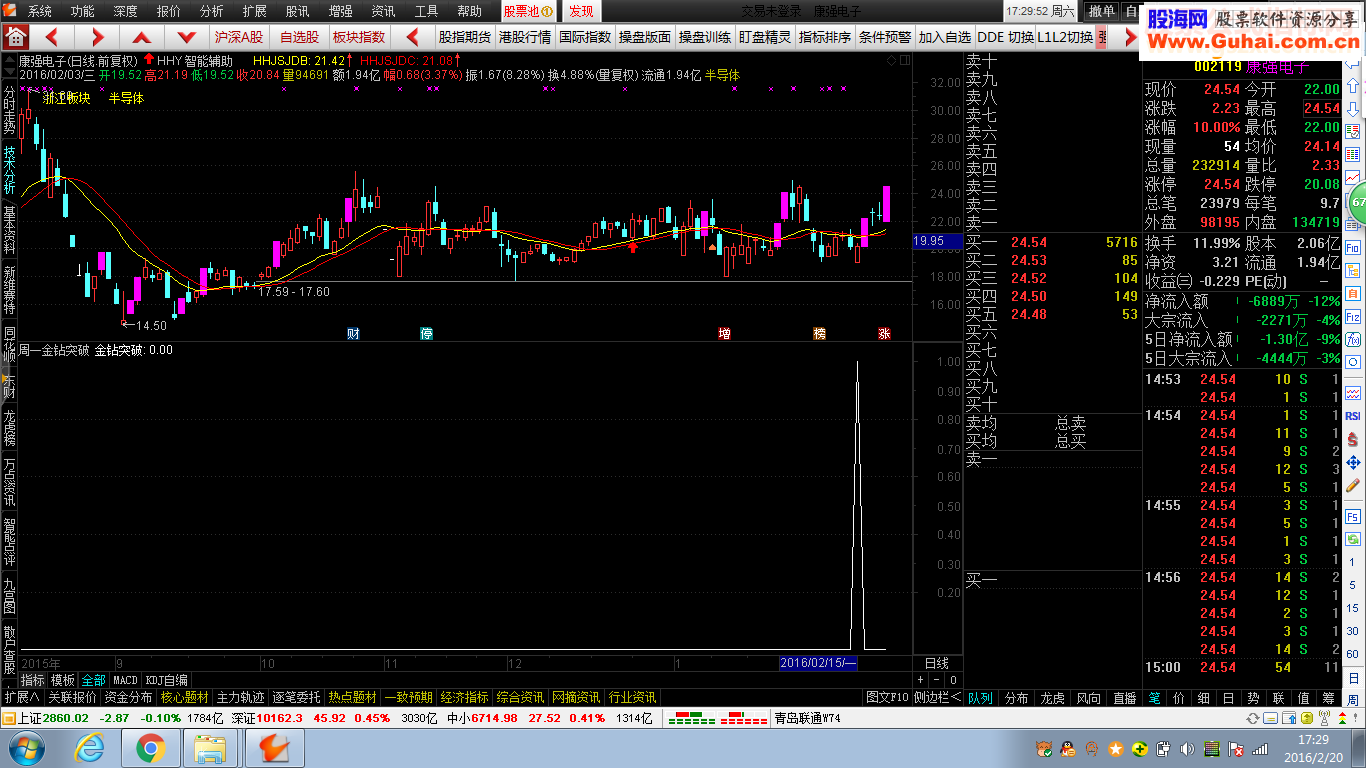The height and width of the screenshot is (768, 1366).
Task: Click the QQ penguin icon in system tray
Action: [x=1068, y=749]
